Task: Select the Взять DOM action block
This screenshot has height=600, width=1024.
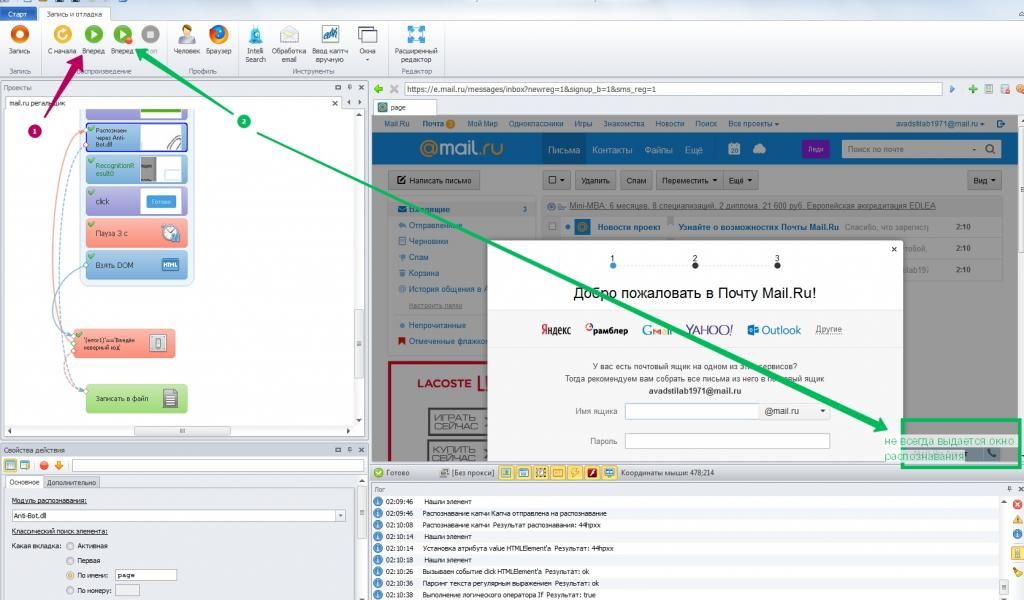Action: (136, 265)
